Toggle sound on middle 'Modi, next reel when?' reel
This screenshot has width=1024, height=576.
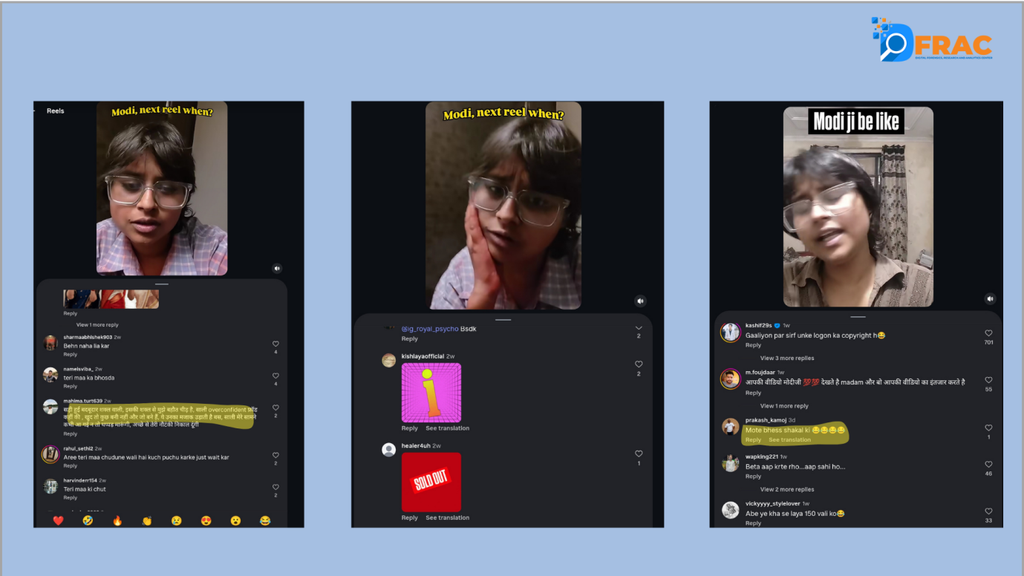[x=640, y=301]
